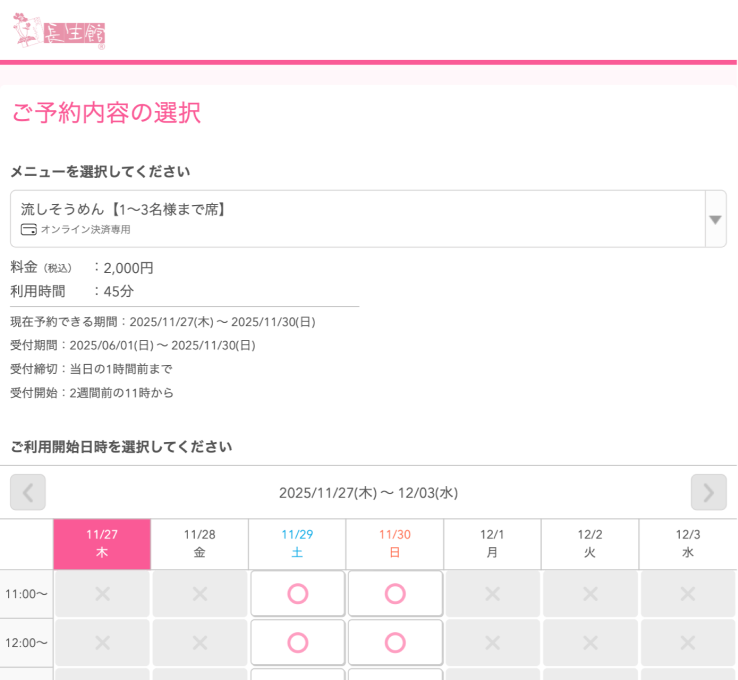Book the 11:00 slot on 11/30
Image resolution: width=738 pixels, height=680 pixels.
[x=395, y=594]
